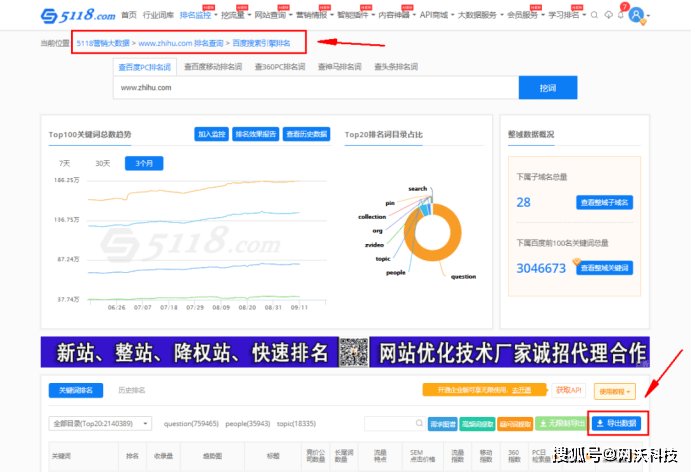Click the 查看整域子域名 button

click(604, 202)
